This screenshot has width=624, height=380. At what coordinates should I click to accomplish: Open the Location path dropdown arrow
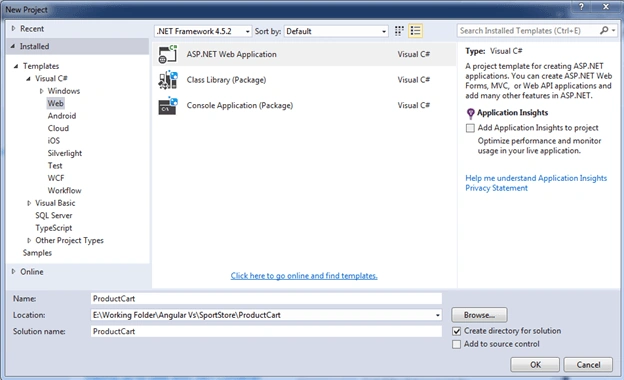click(437, 315)
